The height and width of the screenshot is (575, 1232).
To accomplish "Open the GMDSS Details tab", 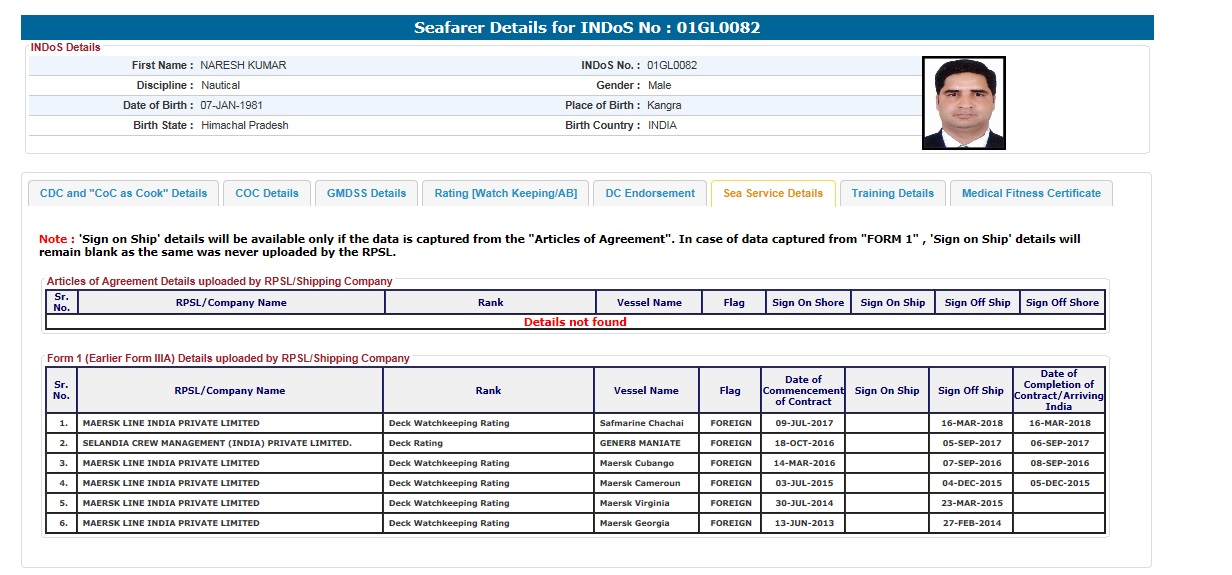I will (366, 194).
